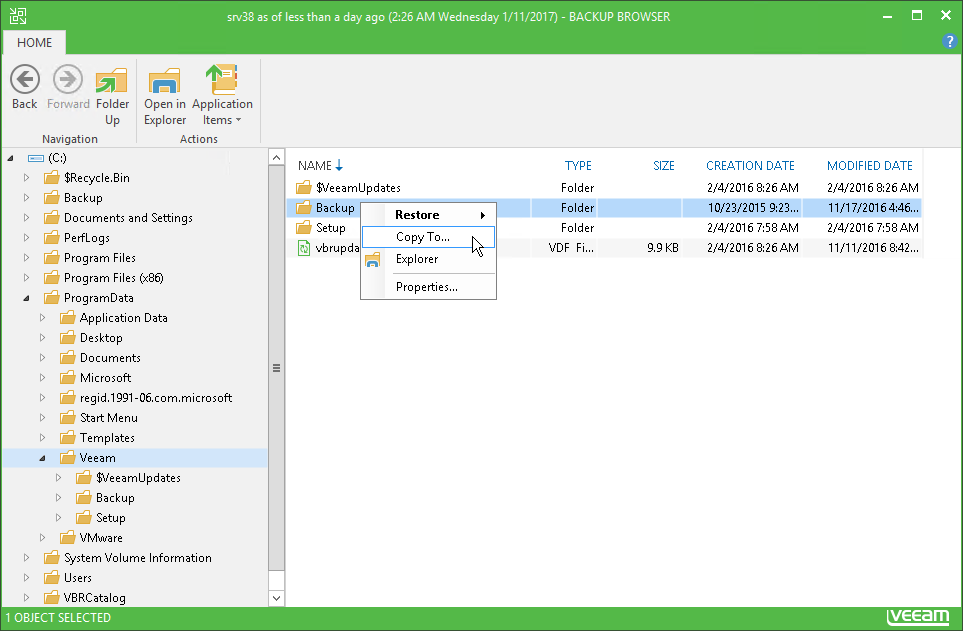963x631 pixels.
Task: Sort by CREATION DATE column
Action: coord(750,166)
